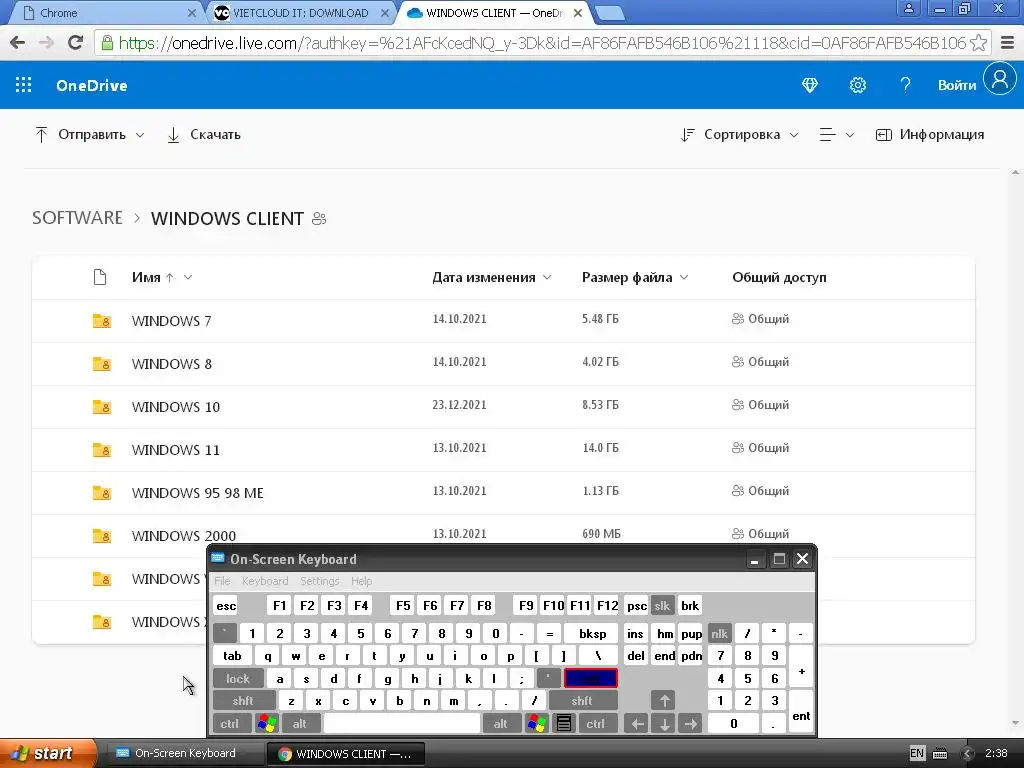
Task: Toggle the left ctrl key
Action: pos(230,724)
